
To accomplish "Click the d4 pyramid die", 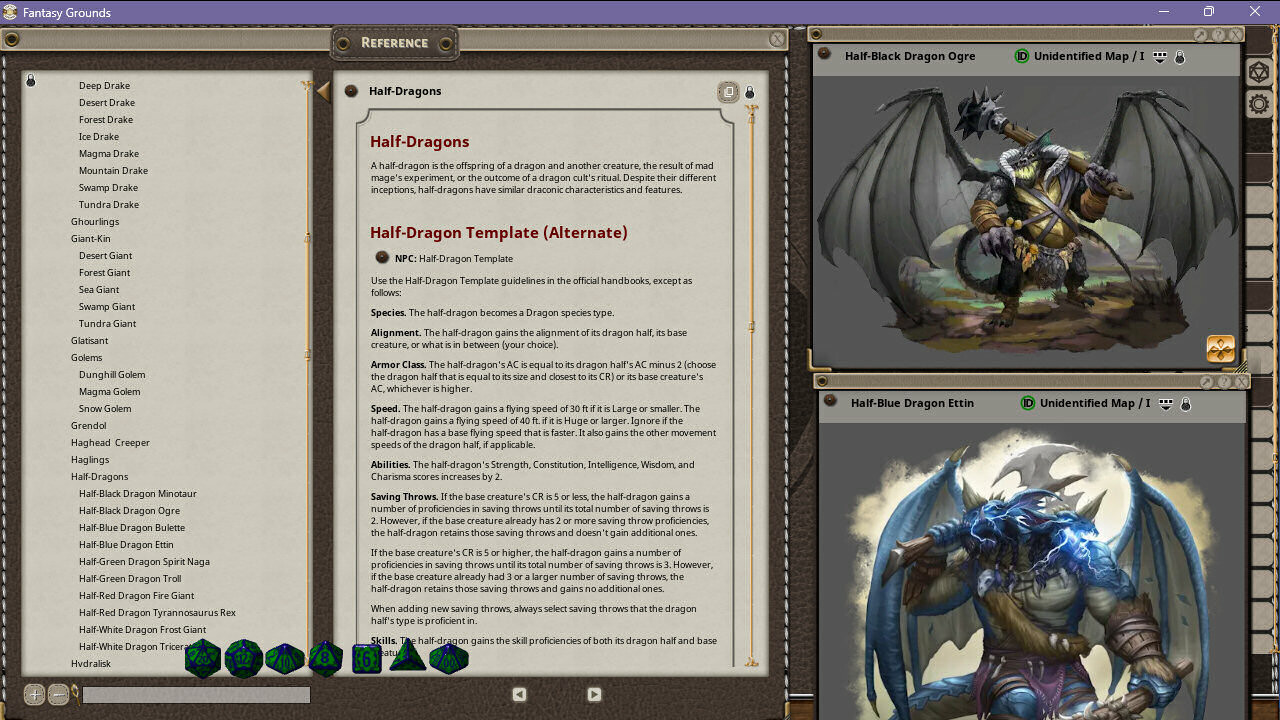I will (x=408, y=657).
